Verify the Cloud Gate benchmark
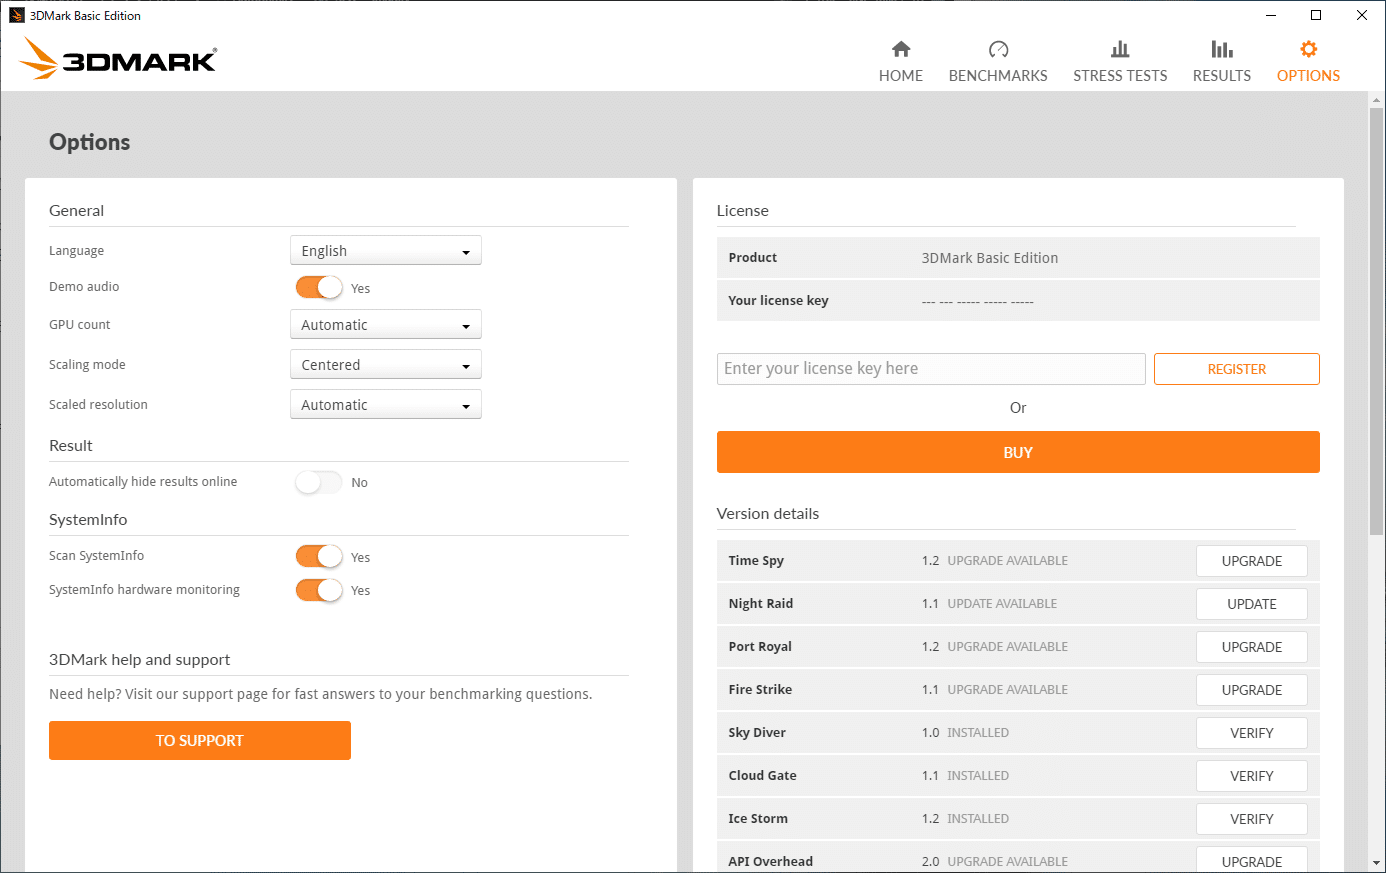 (x=1252, y=776)
